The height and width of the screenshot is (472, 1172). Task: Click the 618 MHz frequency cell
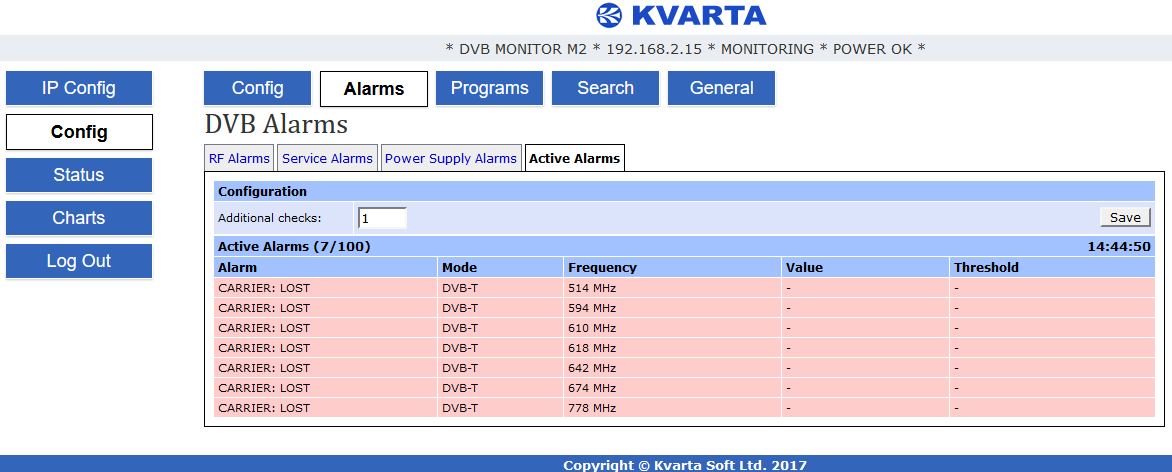(673, 348)
